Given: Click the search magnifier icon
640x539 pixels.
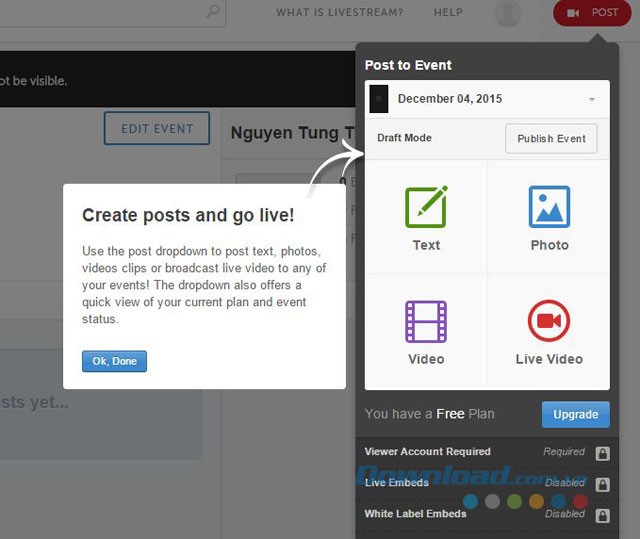Looking at the screenshot, I should click(x=213, y=12).
